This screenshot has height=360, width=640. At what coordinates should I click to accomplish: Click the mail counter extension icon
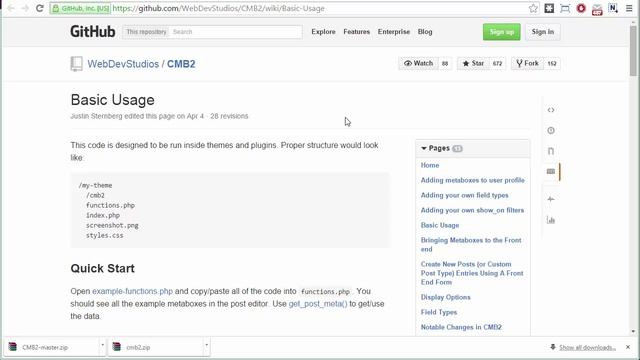(x=597, y=9)
